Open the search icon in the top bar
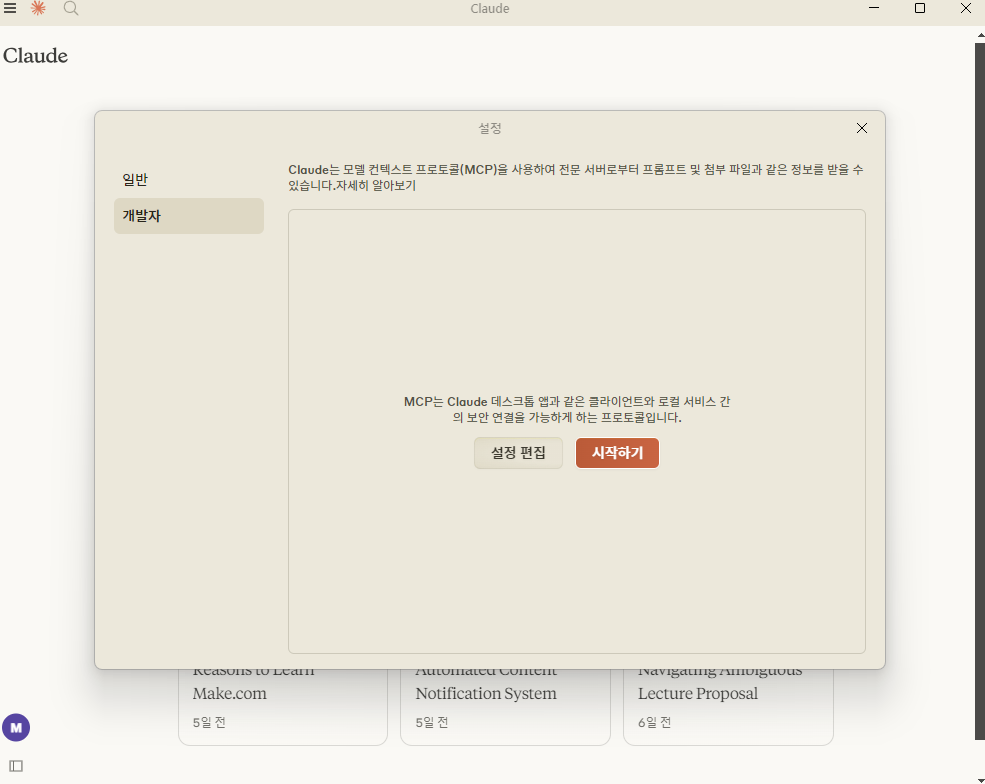The height and width of the screenshot is (784, 985). (70, 9)
